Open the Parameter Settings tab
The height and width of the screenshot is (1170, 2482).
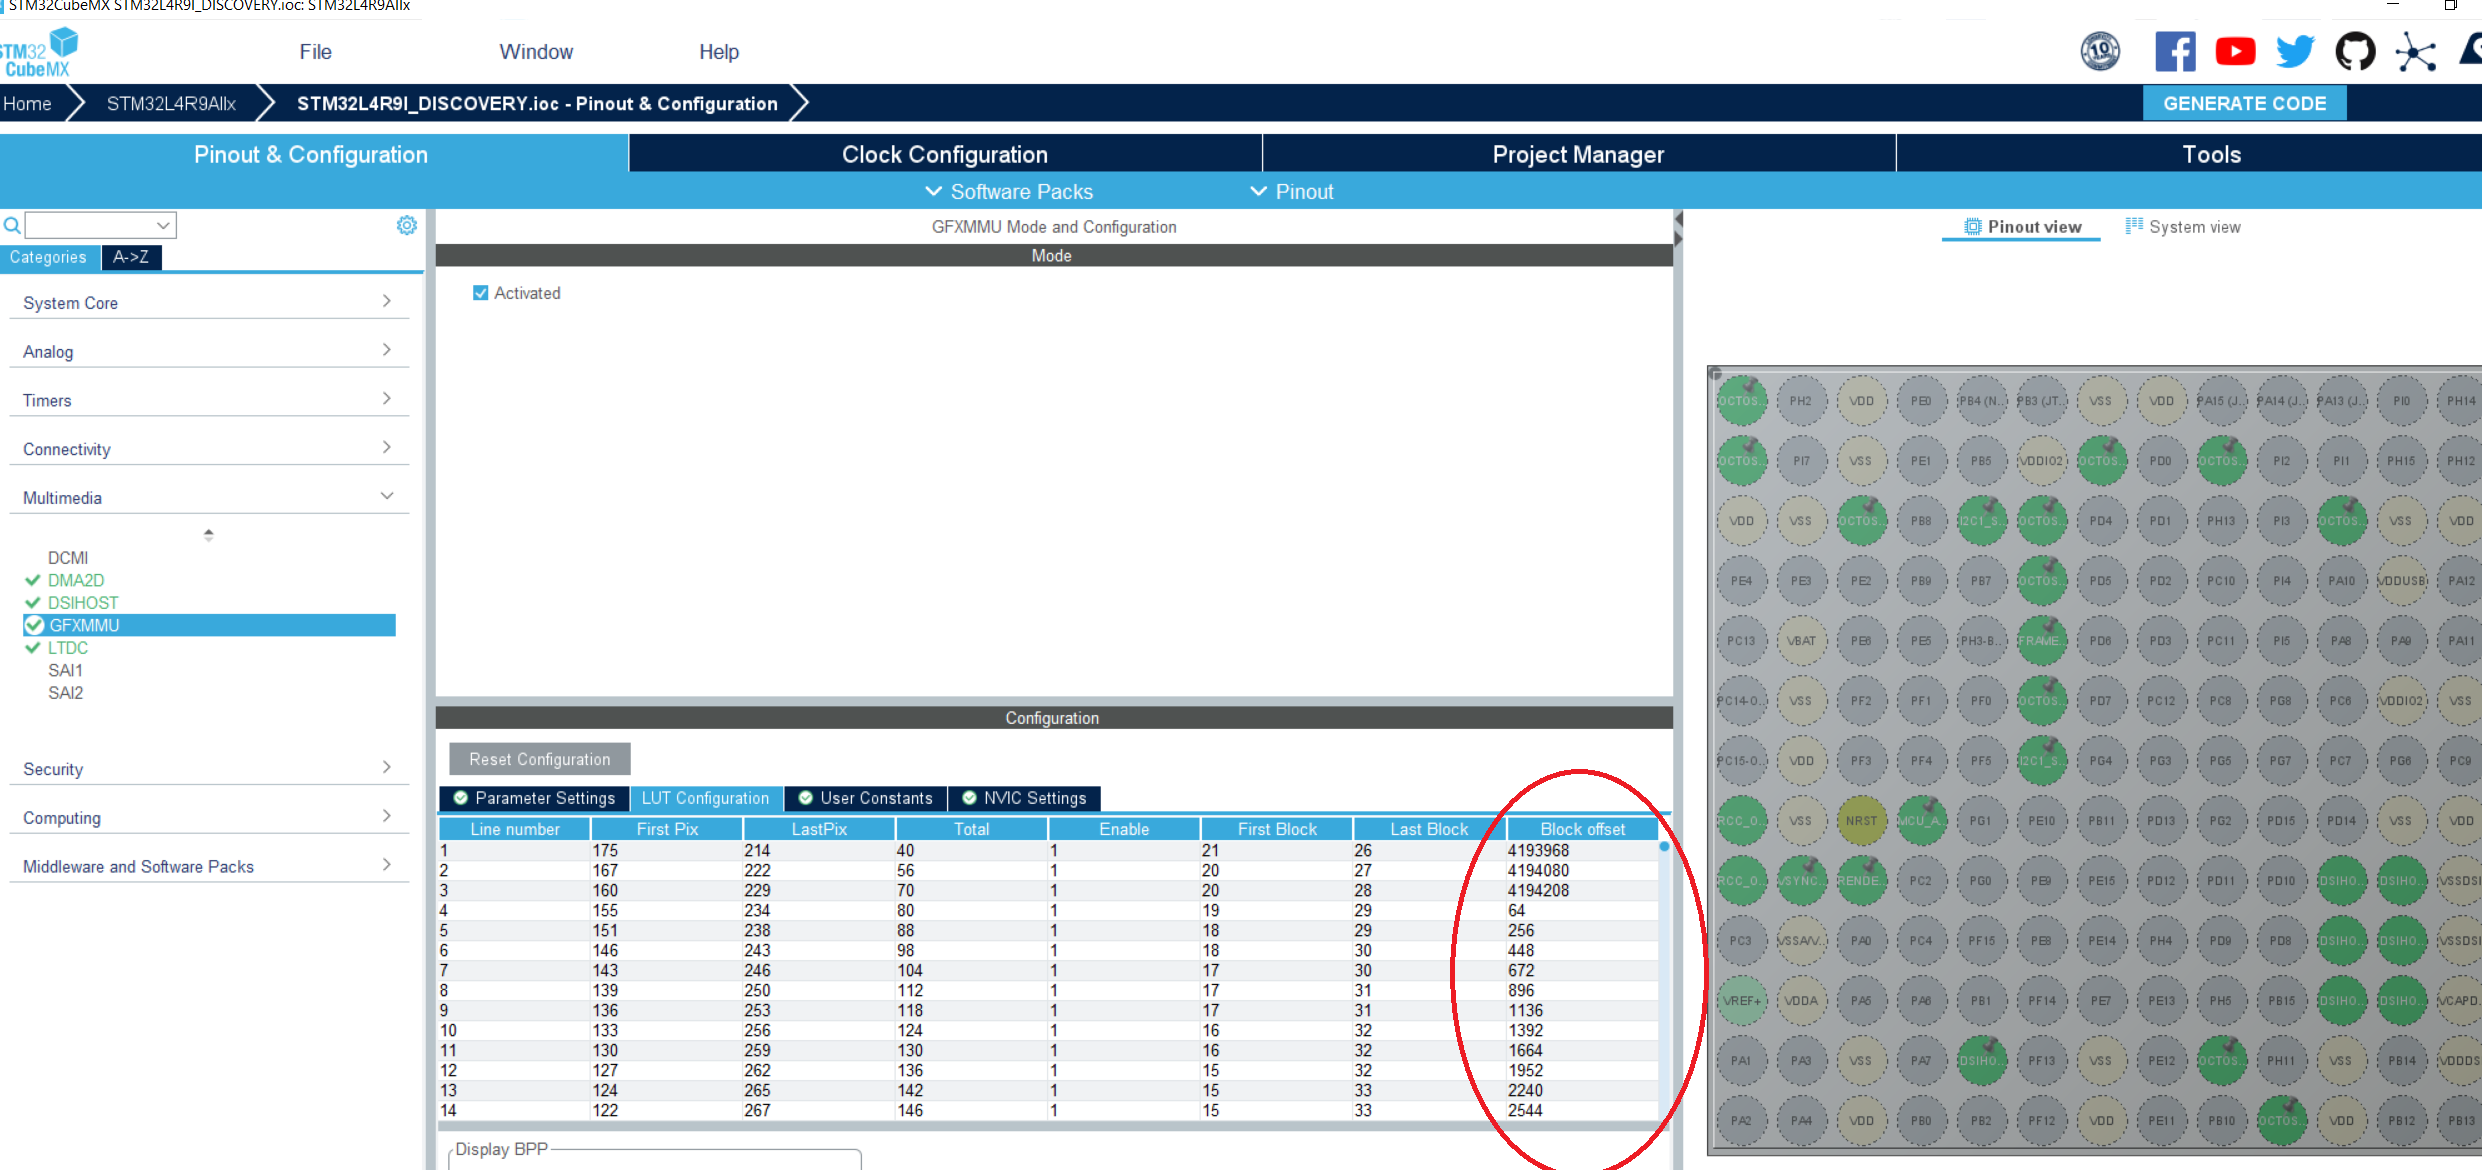click(535, 798)
